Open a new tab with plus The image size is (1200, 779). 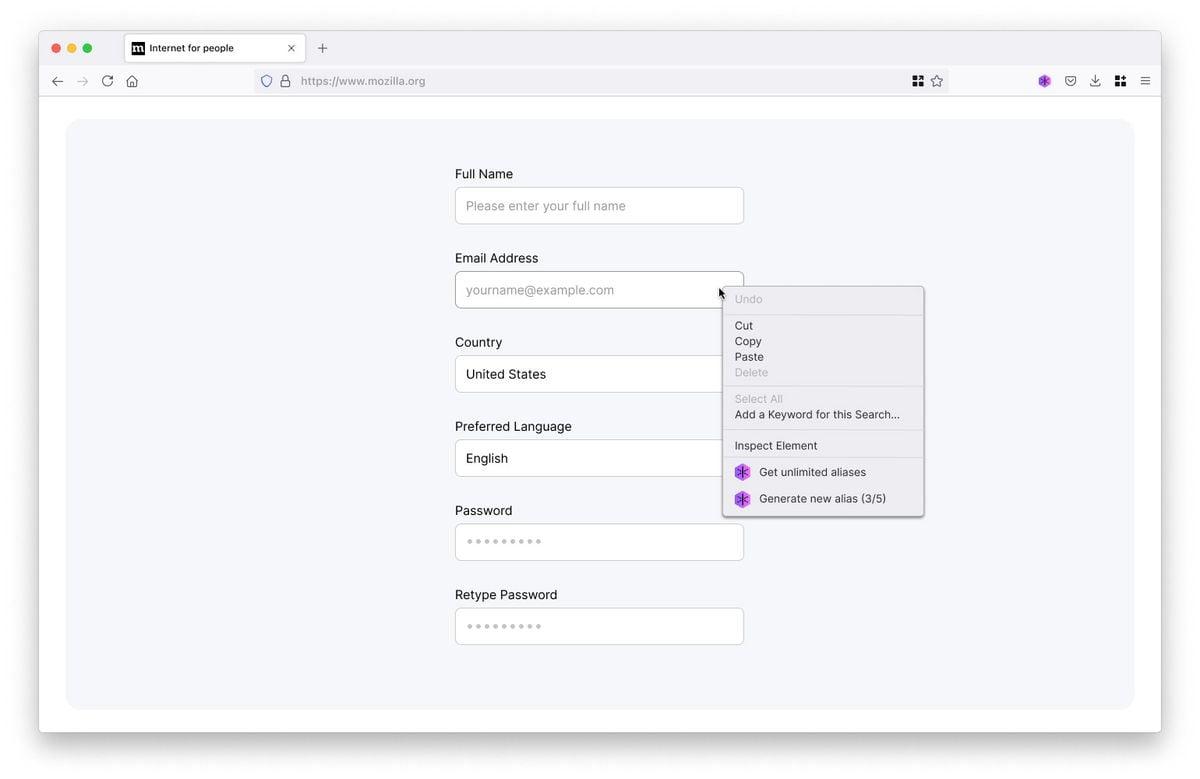pos(322,48)
